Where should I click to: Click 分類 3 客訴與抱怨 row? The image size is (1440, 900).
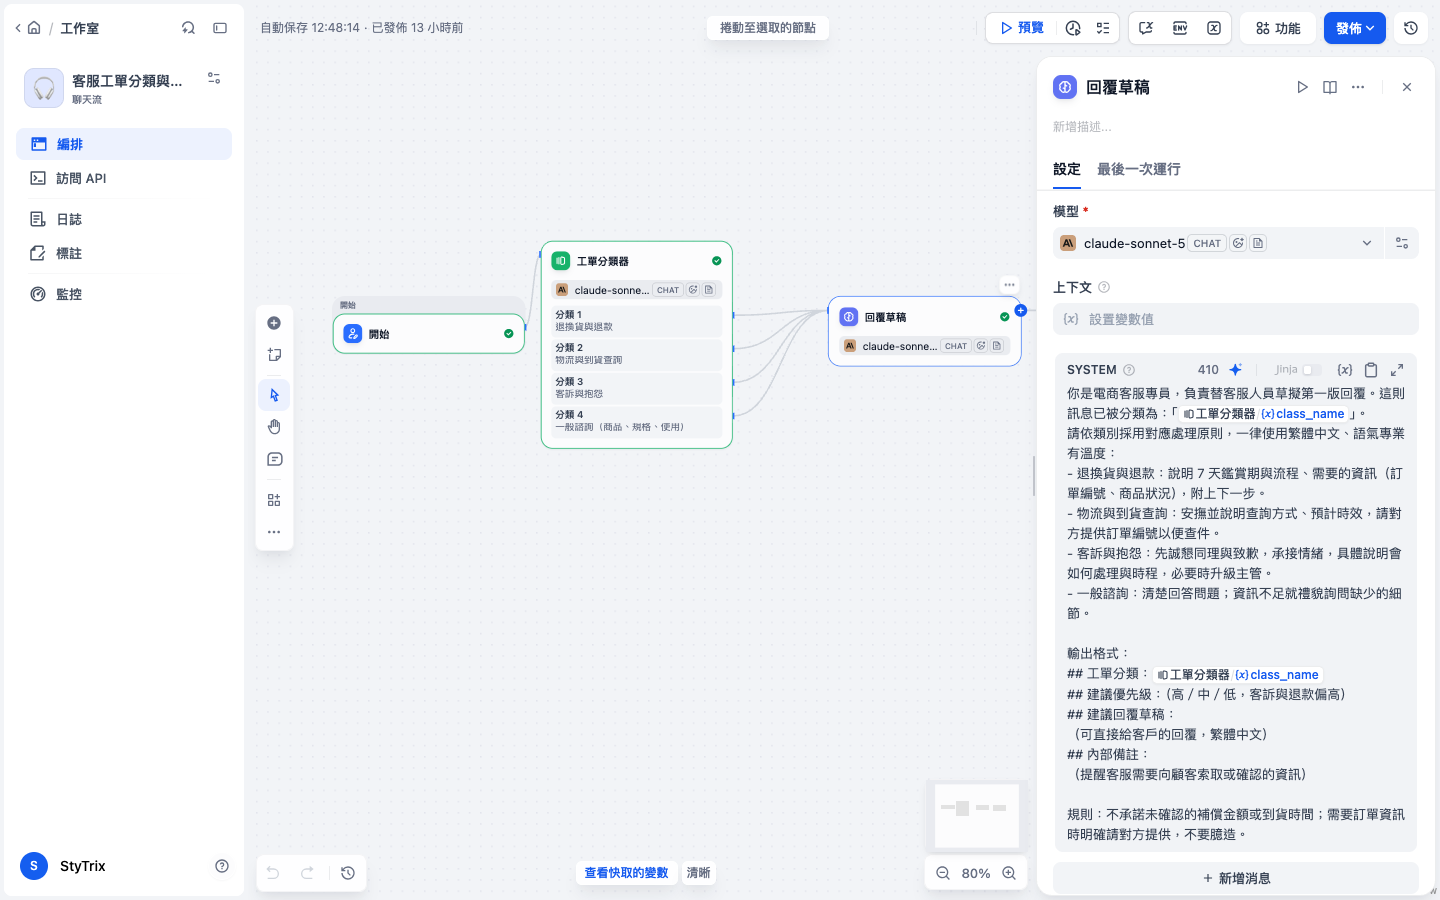[x=636, y=387]
